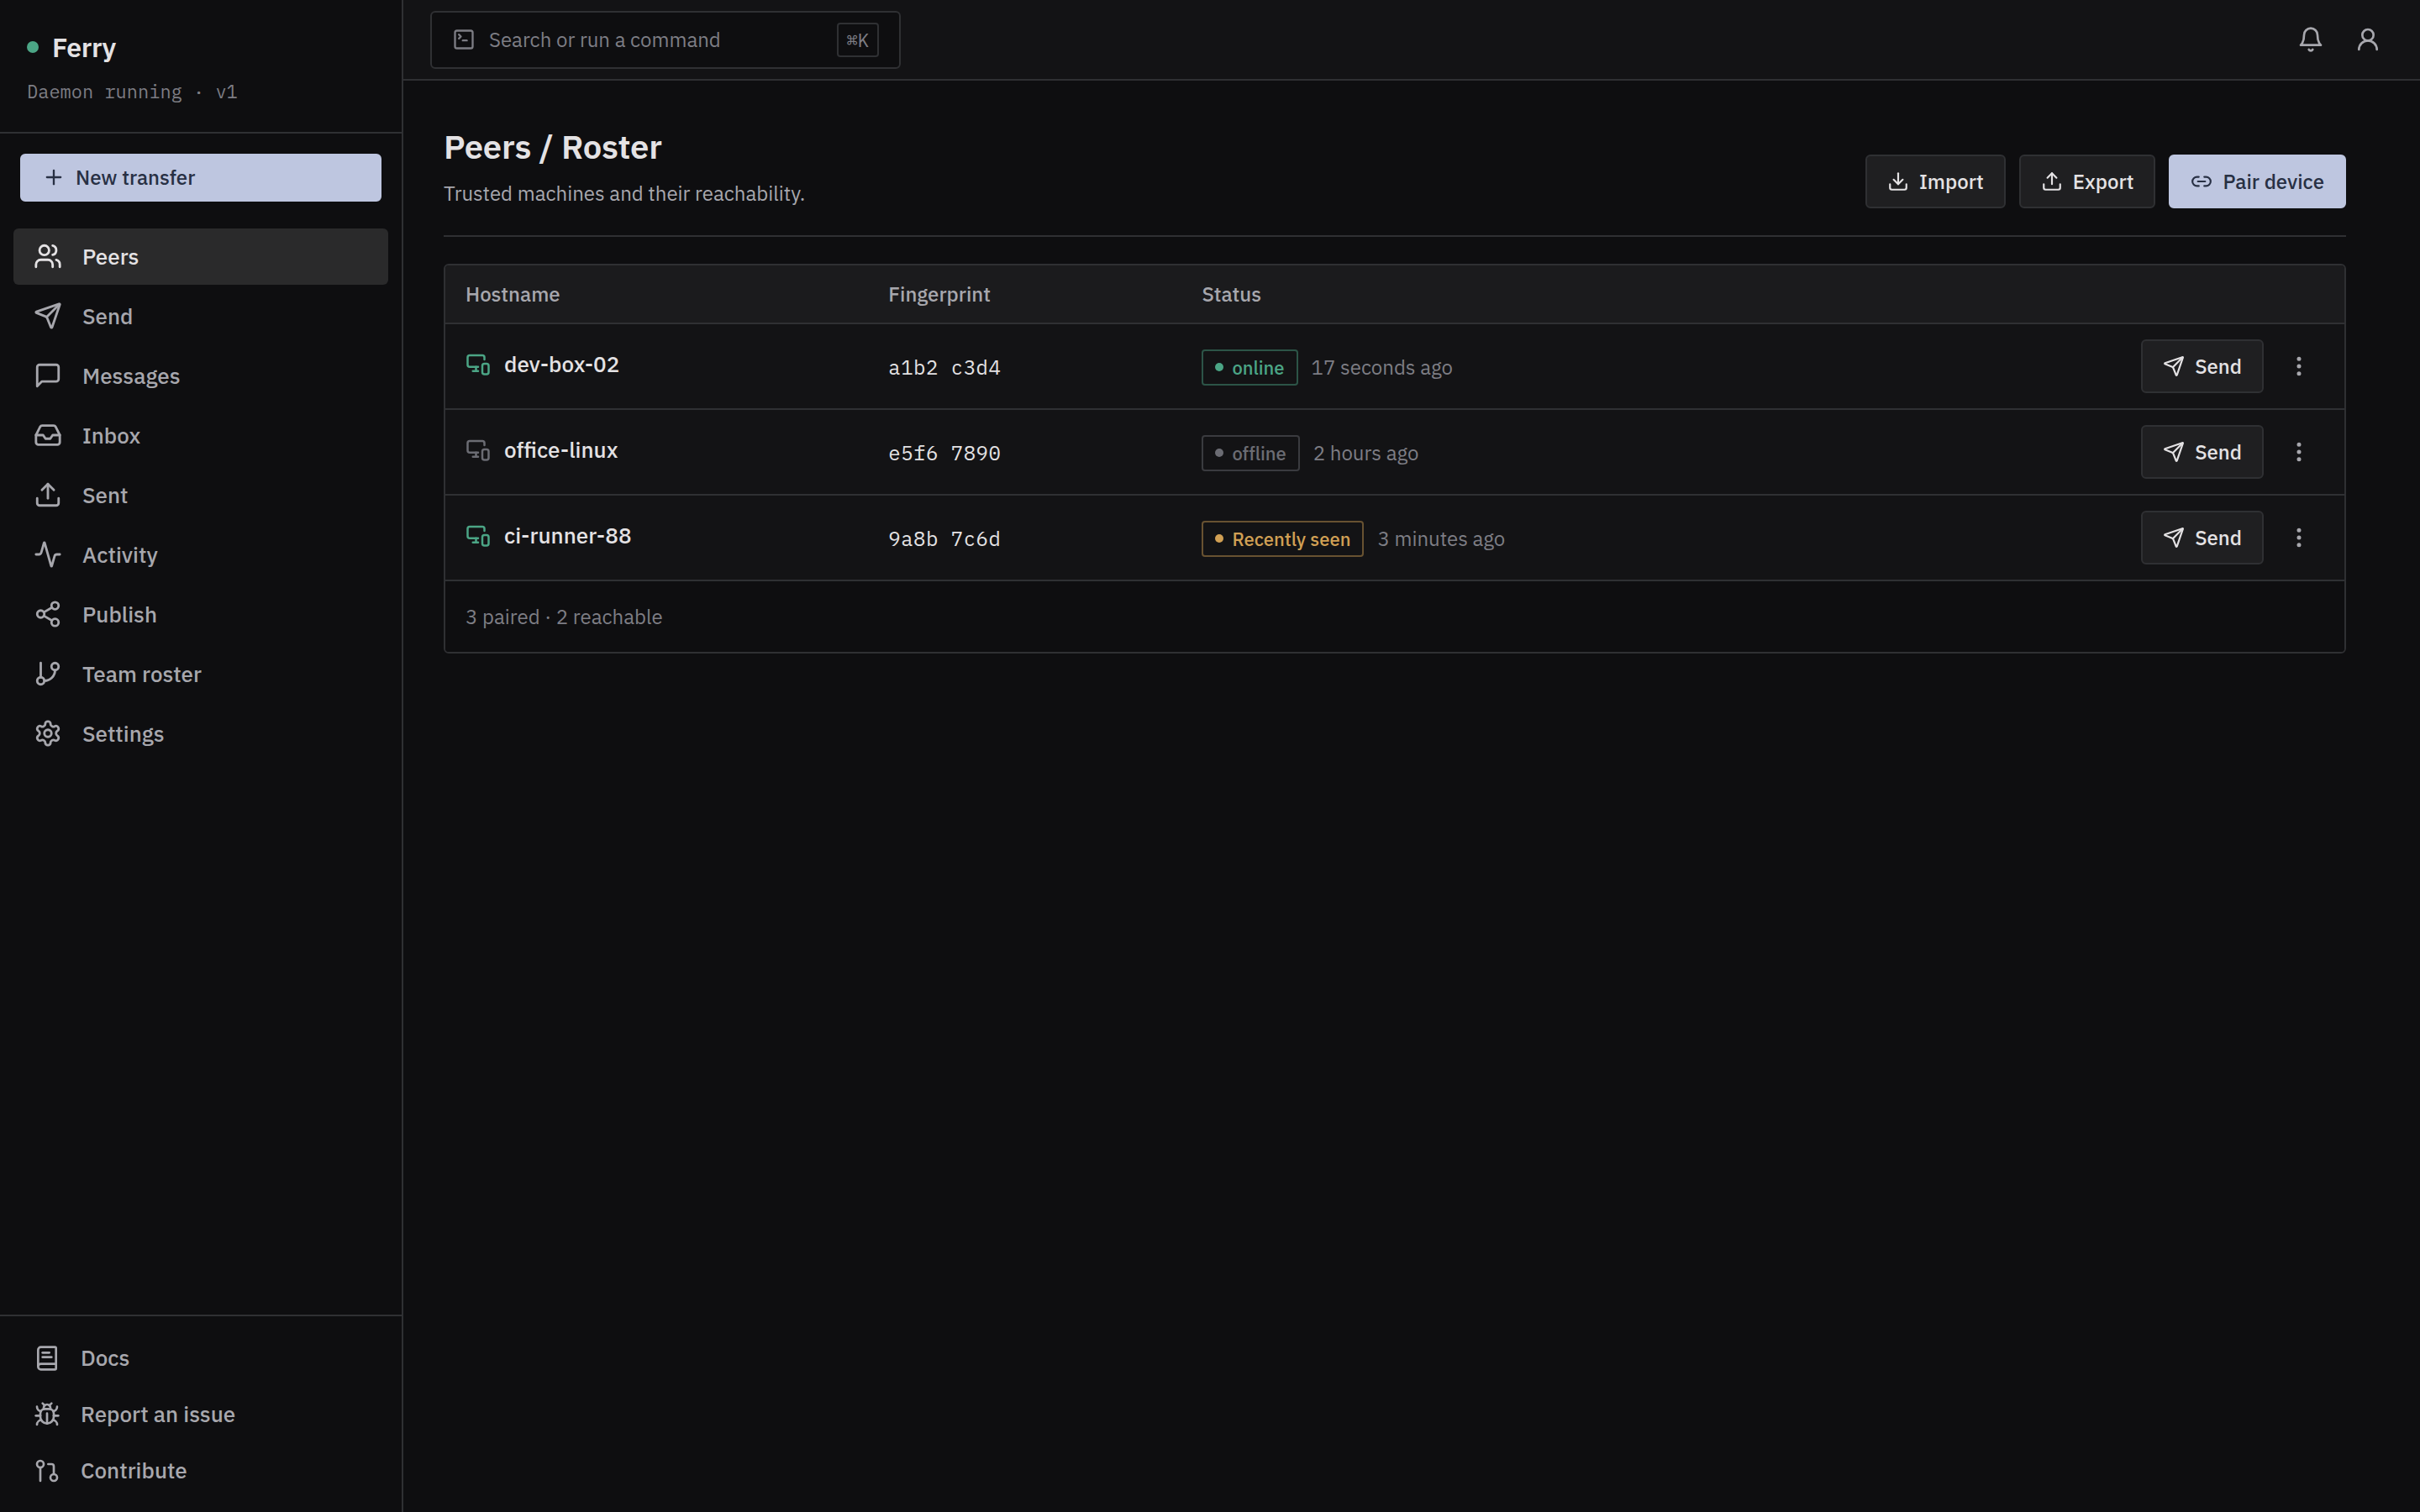The height and width of the screenshot is (1512, 2420).
Task: Focus the Search or run a command field
Action: click(x=665, y=40)
